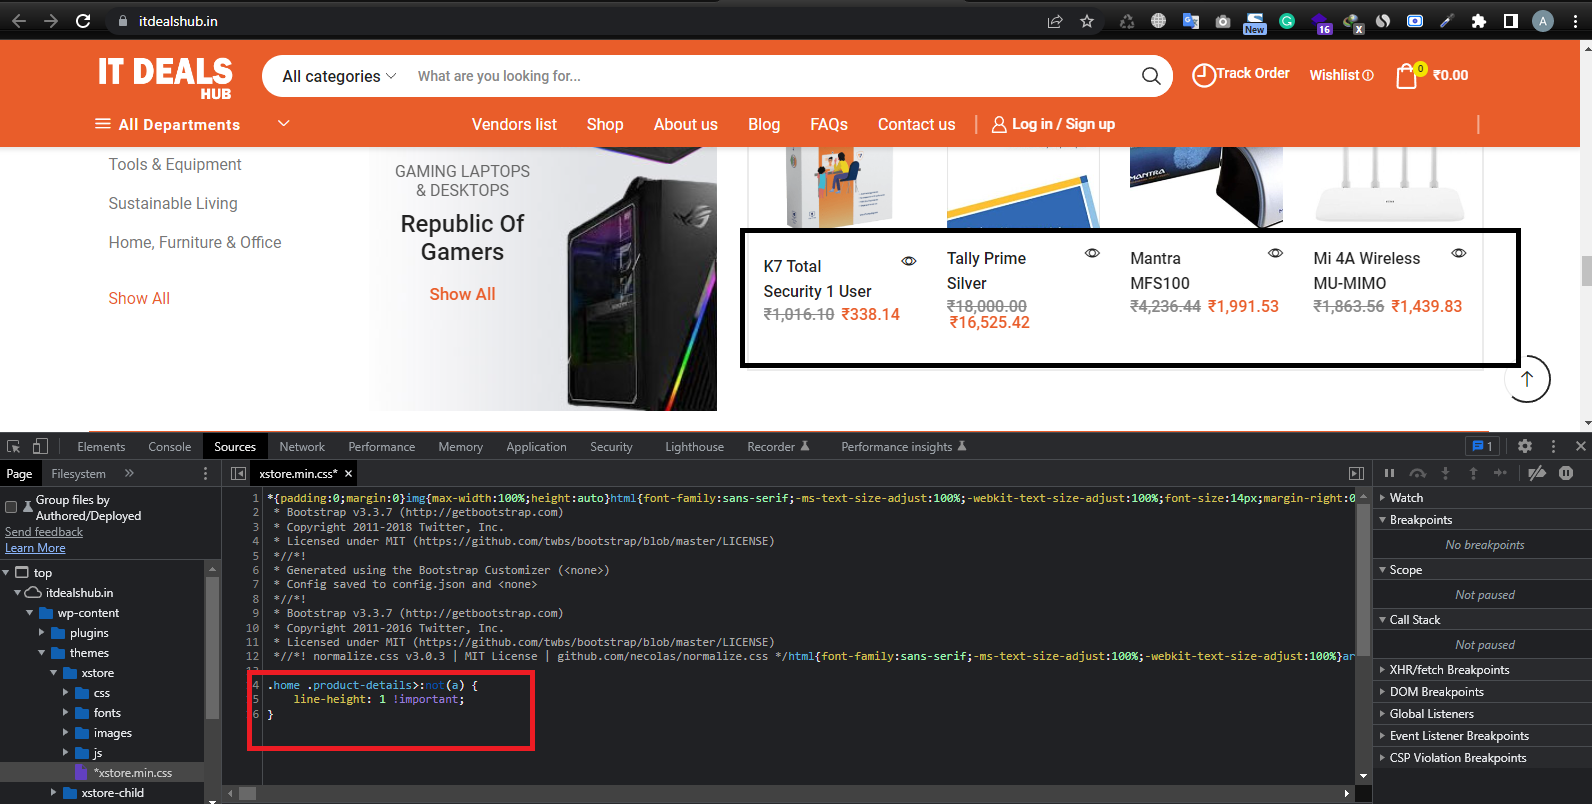Collapse the top tree node
Screen dimensions: 1592x804
(6, 573)
